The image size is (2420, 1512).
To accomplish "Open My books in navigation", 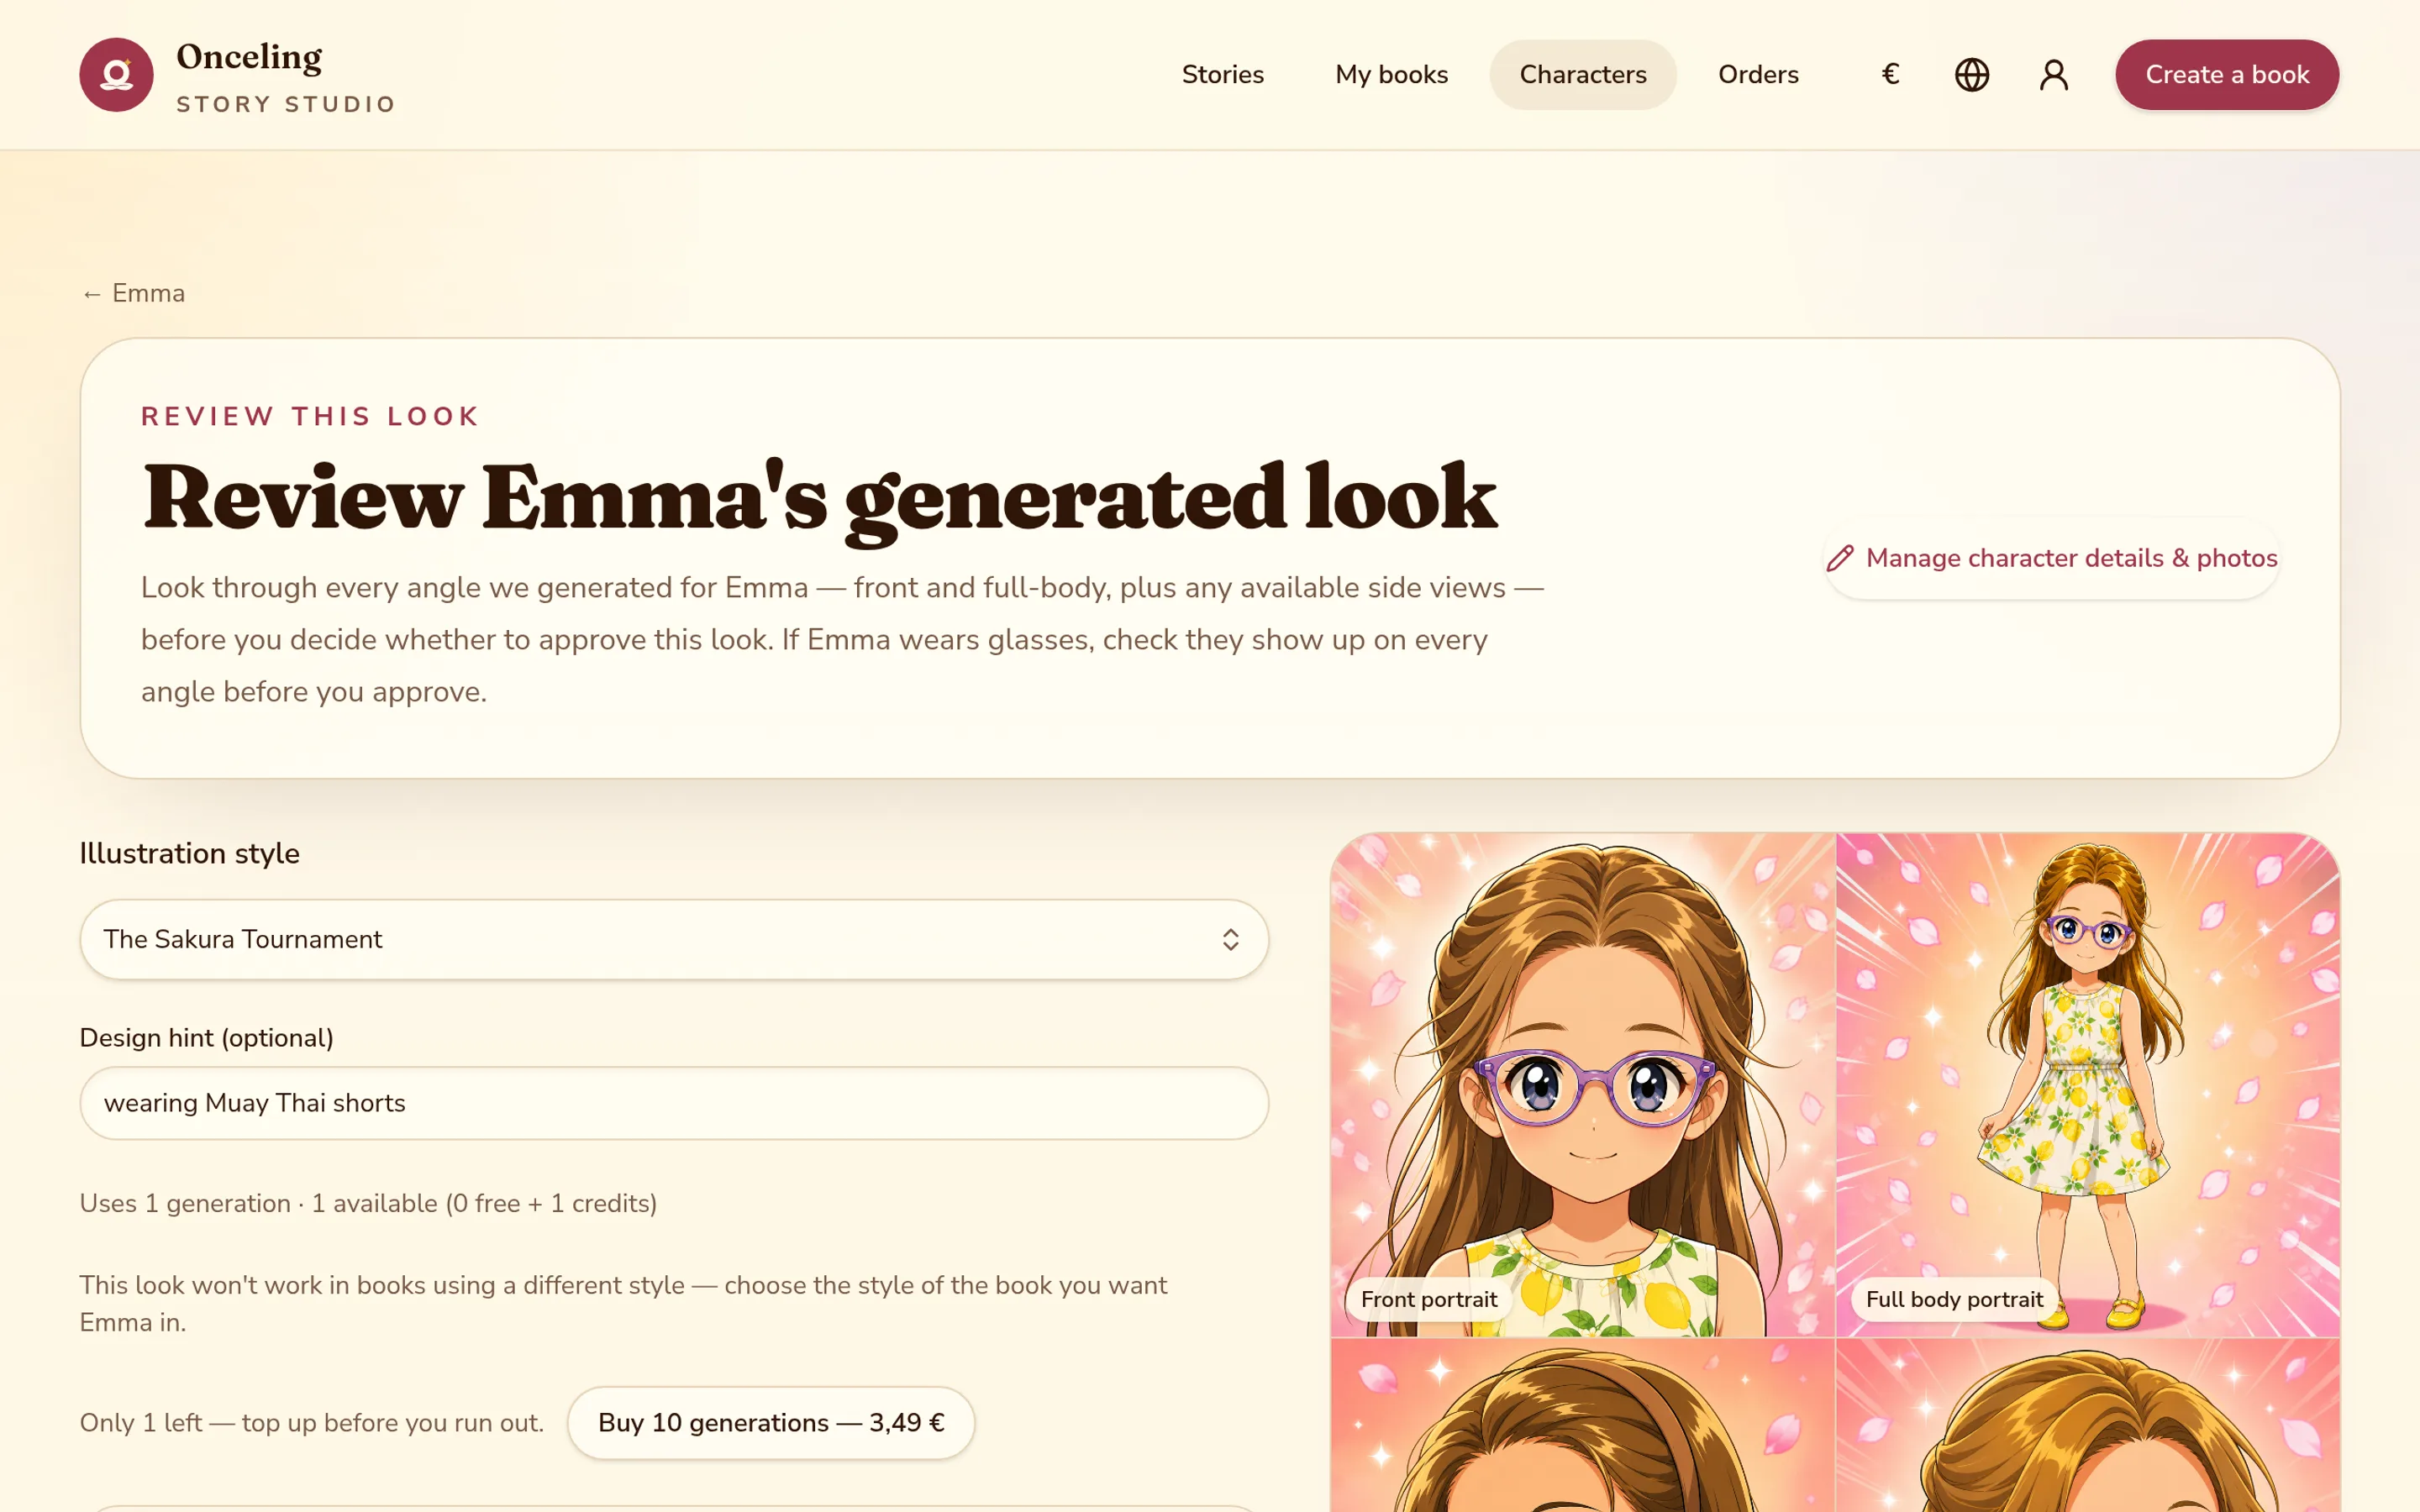I will tap(1391, 75).
